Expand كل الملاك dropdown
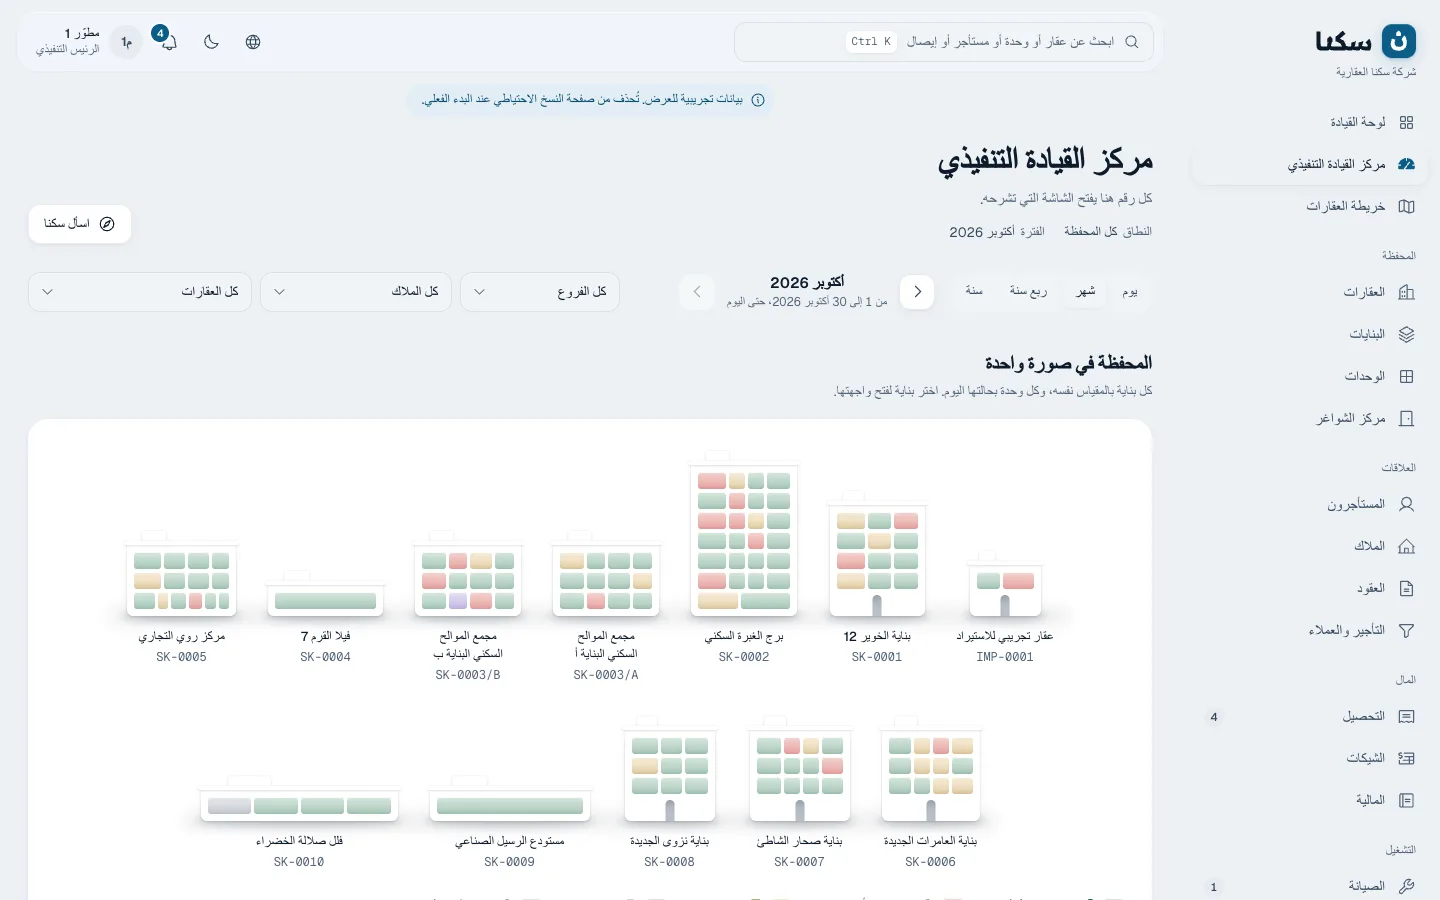 coord(356,292)
